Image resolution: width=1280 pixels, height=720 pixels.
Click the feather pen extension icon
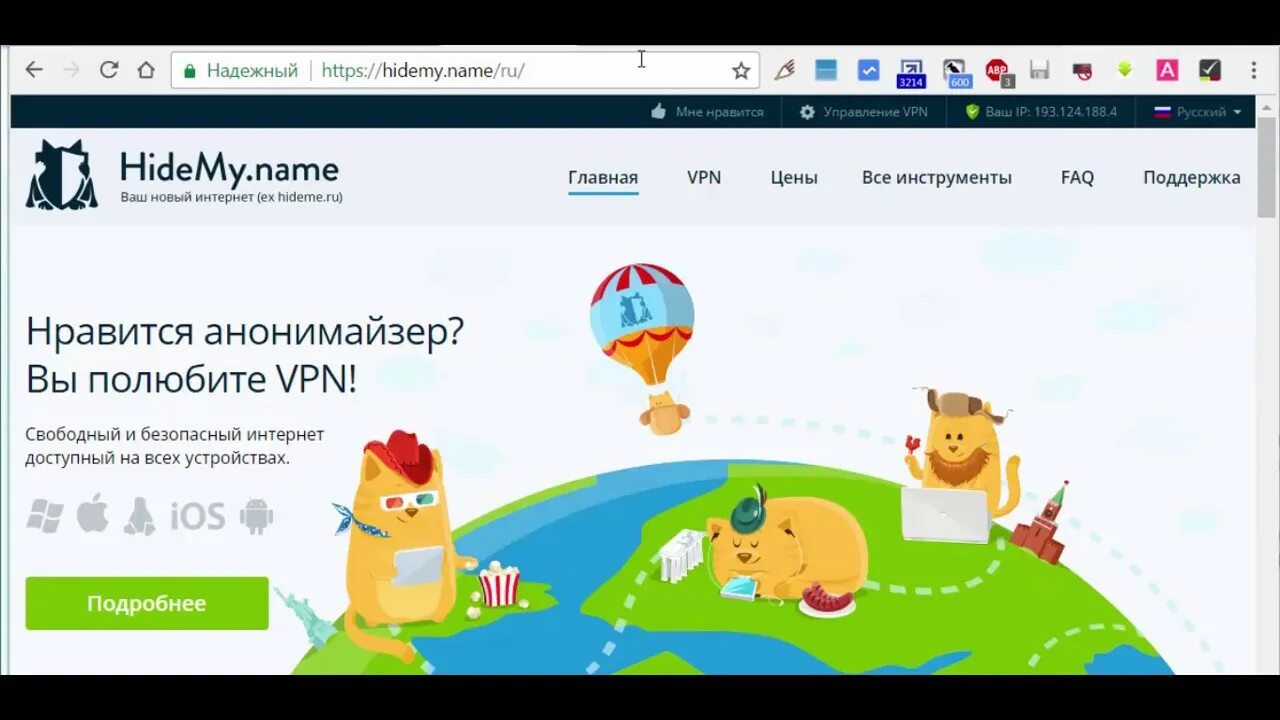point(785,70)
